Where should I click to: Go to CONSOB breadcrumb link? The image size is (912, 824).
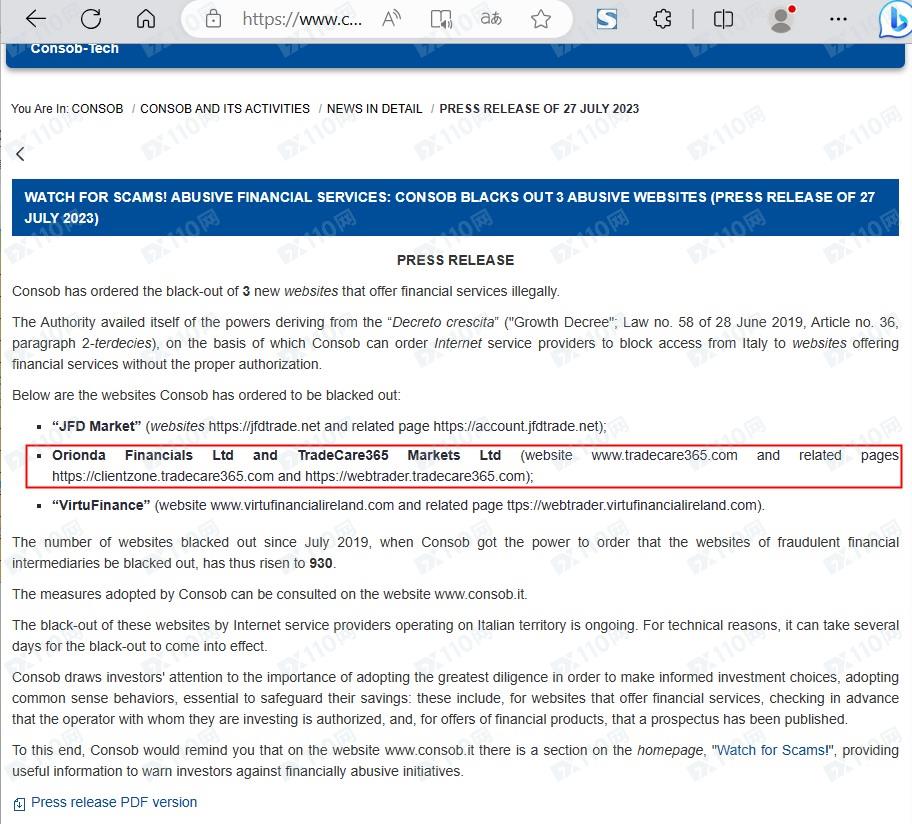click(98, 109)
